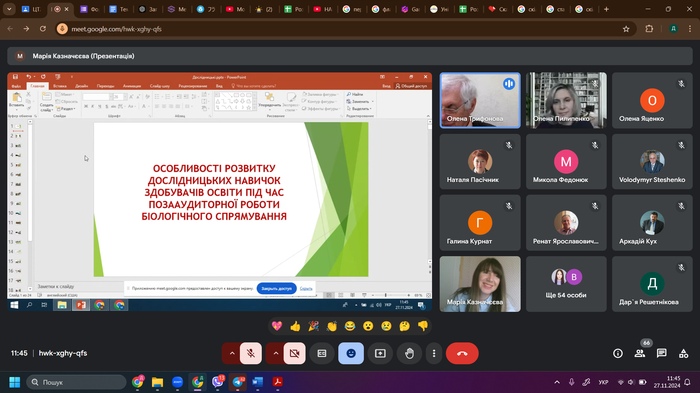Open new tab with plus button
Viewport: 700px width, 393px height.
tap(606, 9)
